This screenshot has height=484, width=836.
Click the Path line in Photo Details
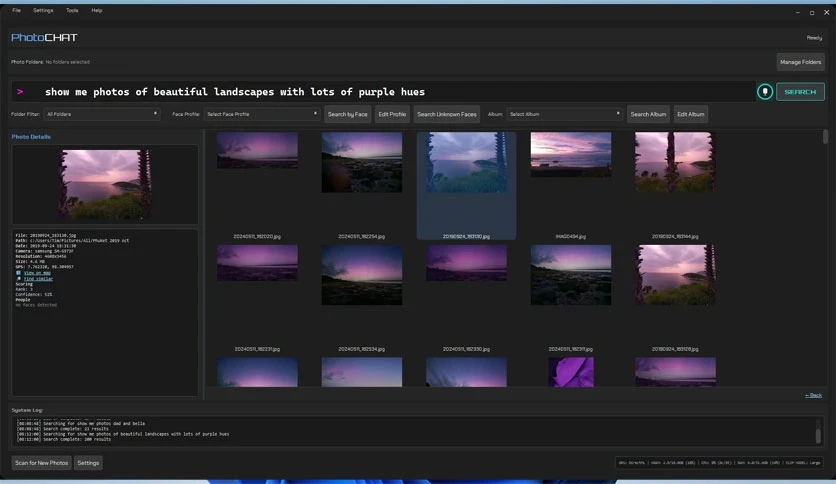[72, 240]
